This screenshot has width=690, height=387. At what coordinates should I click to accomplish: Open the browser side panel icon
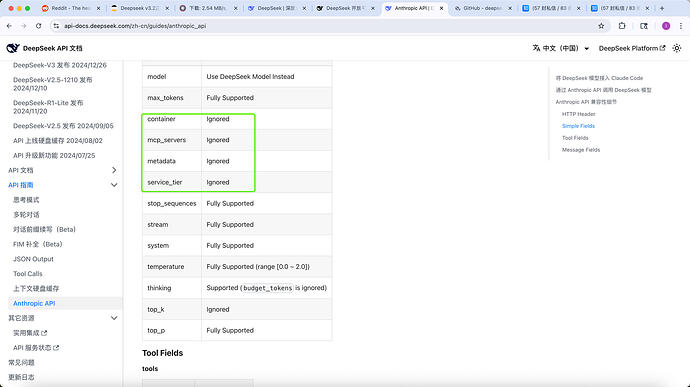click(644, 26)
